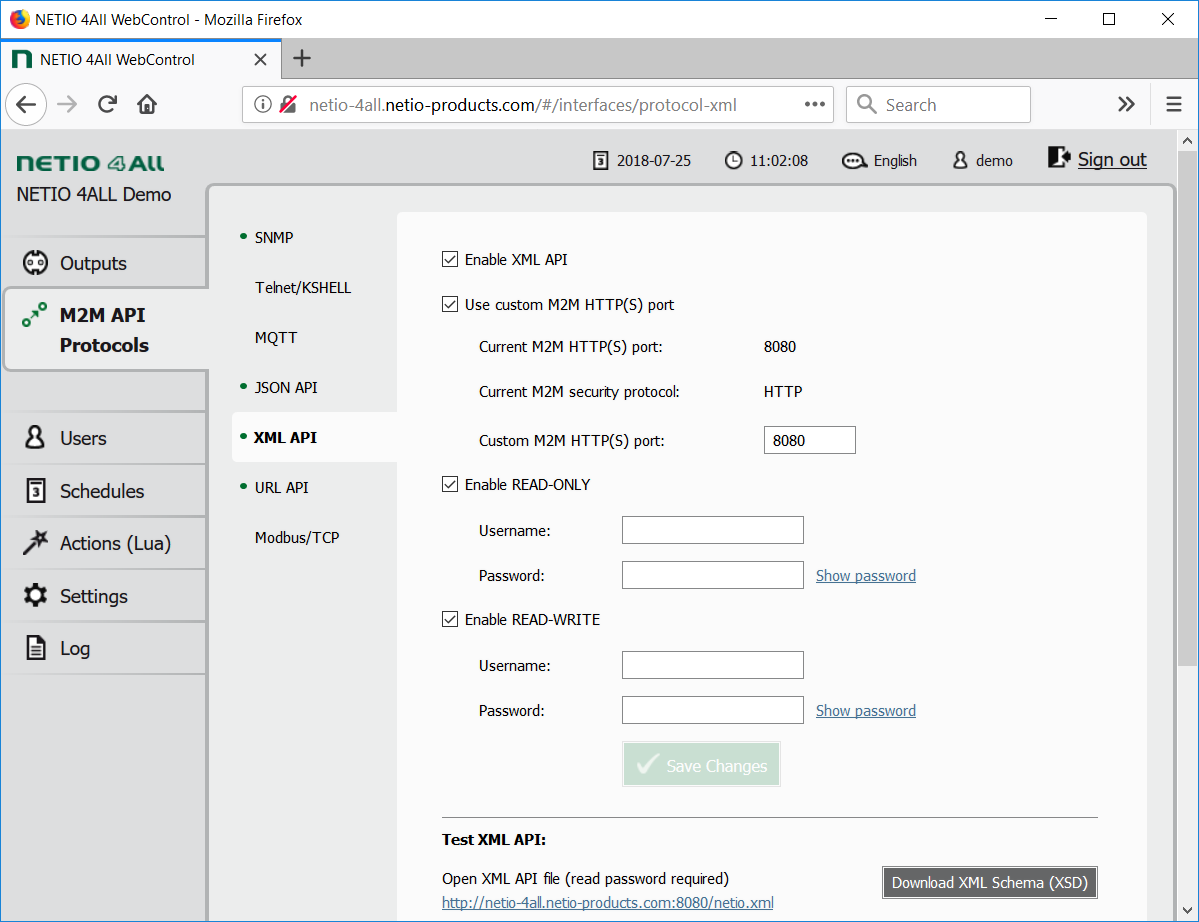Select the URL API protocol
The width and height of the screenshot is (1199, 922).
click(281, 488)
